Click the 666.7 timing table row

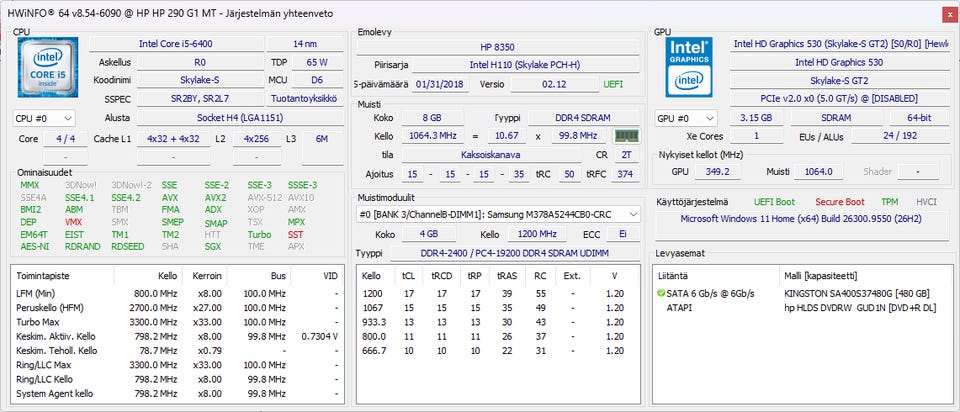click(x=498, y=351)
